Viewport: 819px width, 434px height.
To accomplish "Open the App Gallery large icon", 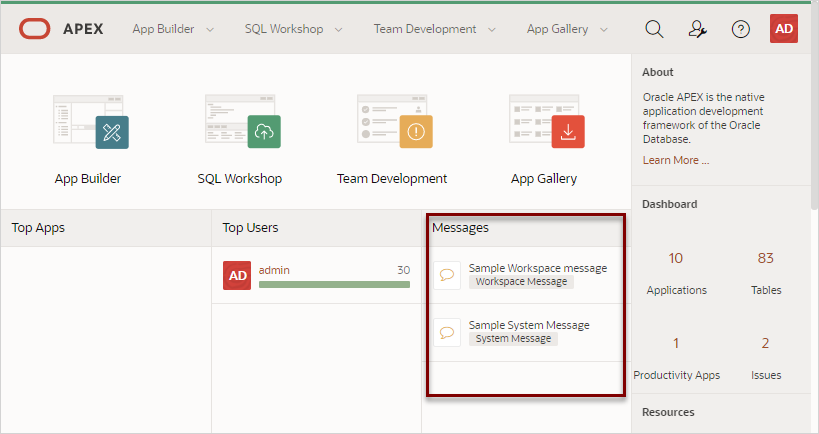I will [x=547, y=121].
